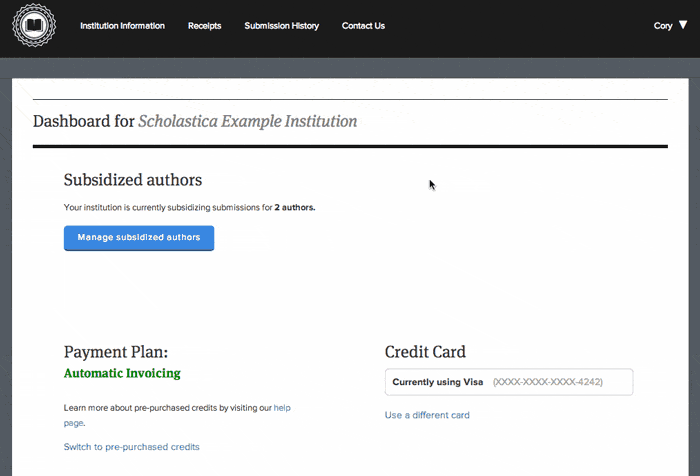Select the Automatic Invoicing plan text
This screenshot has height=476, width=700.
click(x=122, y=373)
